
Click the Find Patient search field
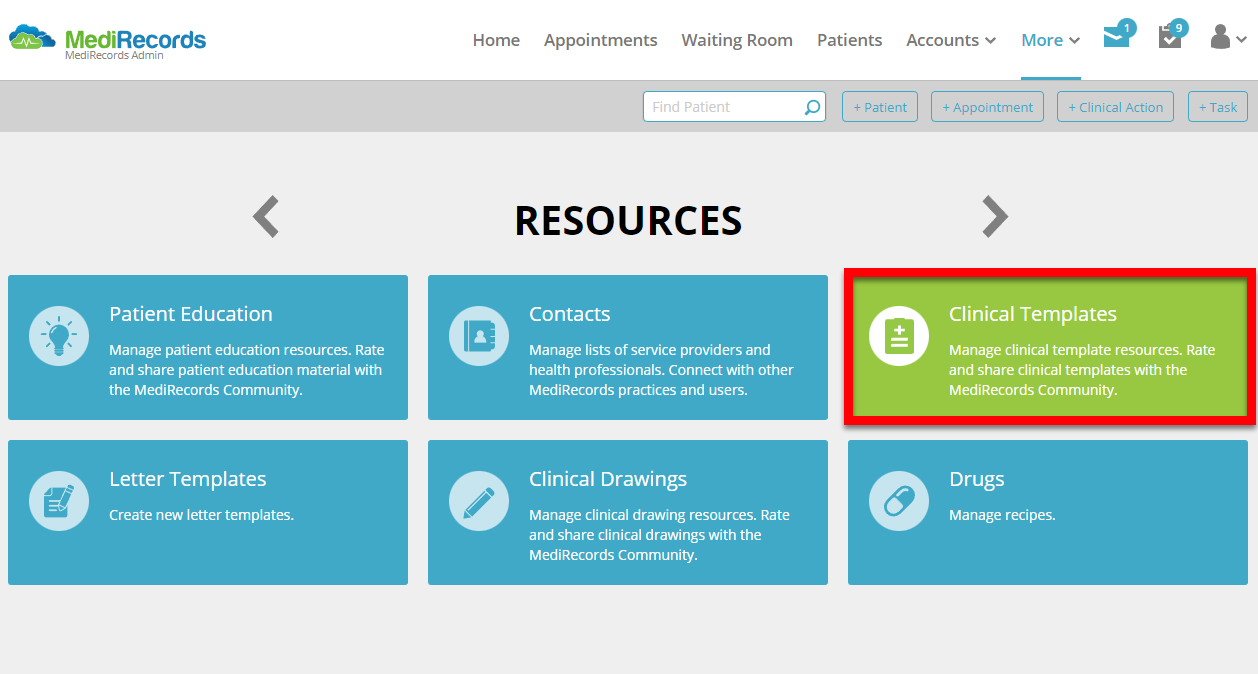[x=734, y=107]
